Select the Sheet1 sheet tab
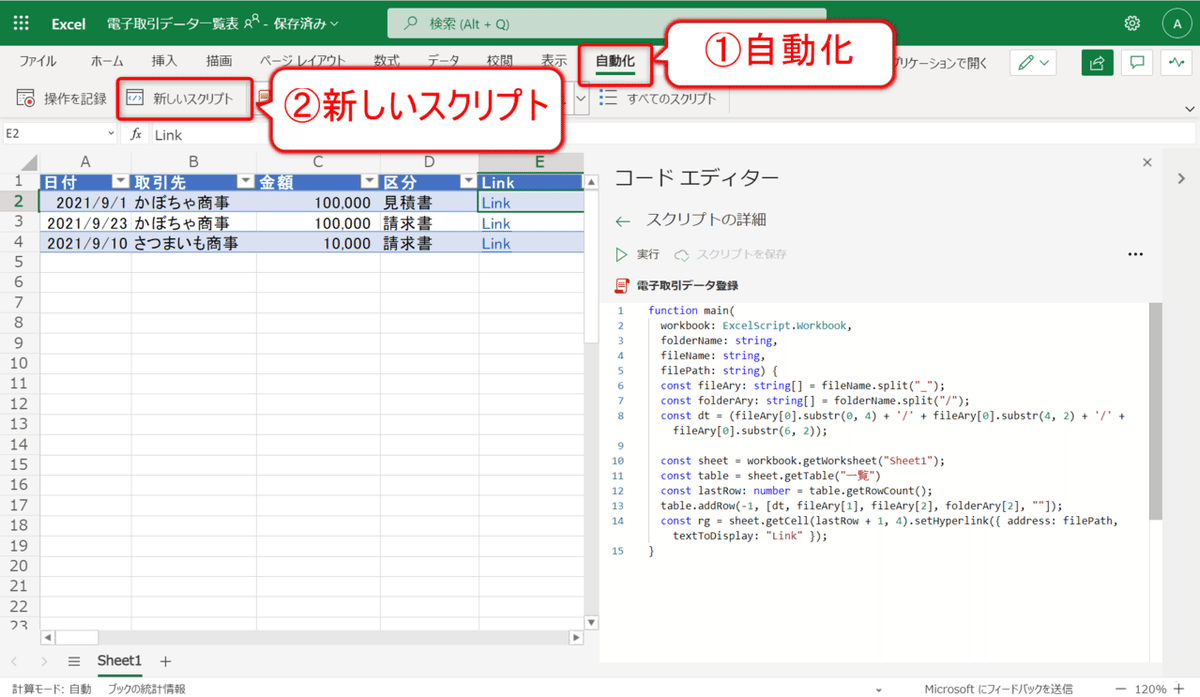This screenshot has height=697, width=1200. pyautogui.click(x=120, y=661)
